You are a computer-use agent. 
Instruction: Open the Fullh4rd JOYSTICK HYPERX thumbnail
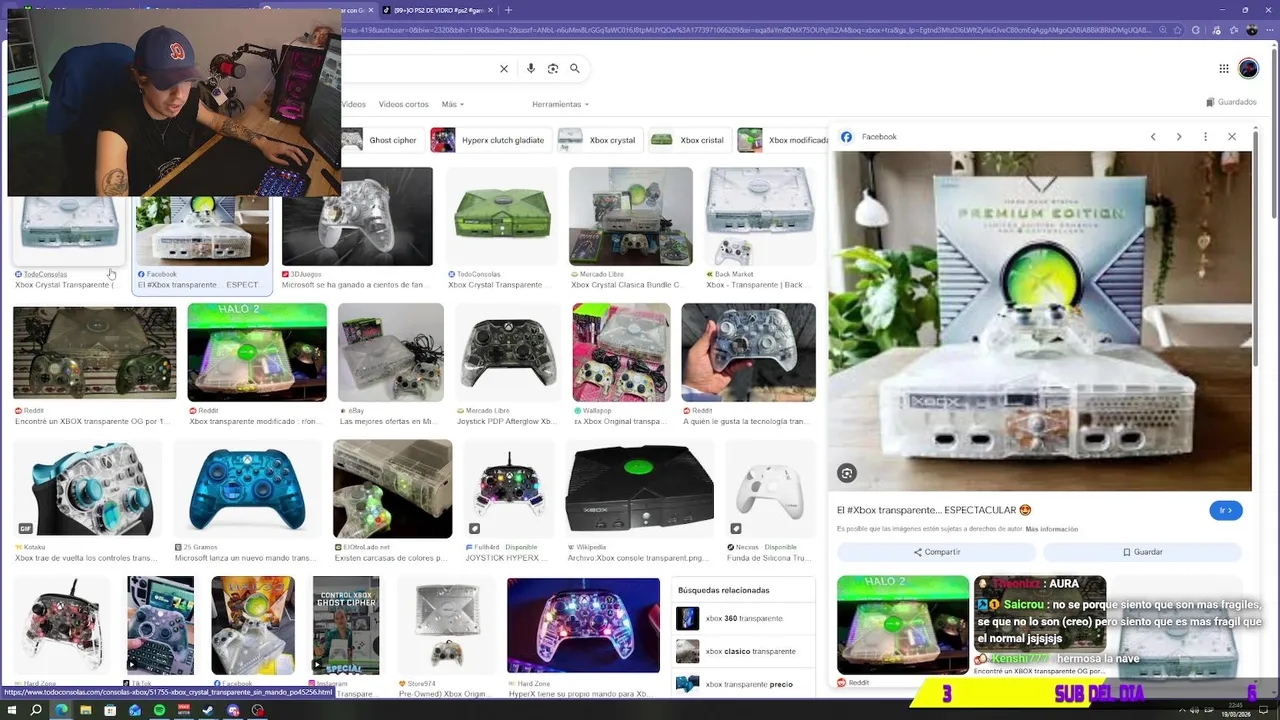click(509, 488)
